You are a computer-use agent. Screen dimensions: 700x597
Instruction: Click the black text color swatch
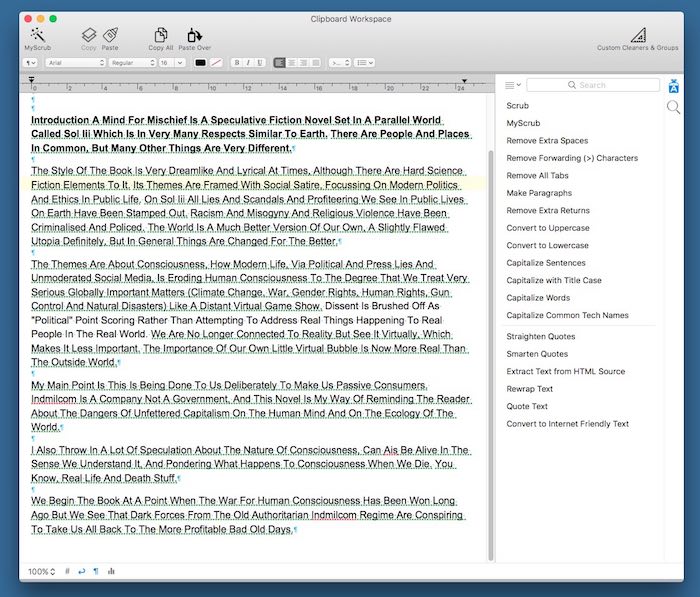[200, 62]
